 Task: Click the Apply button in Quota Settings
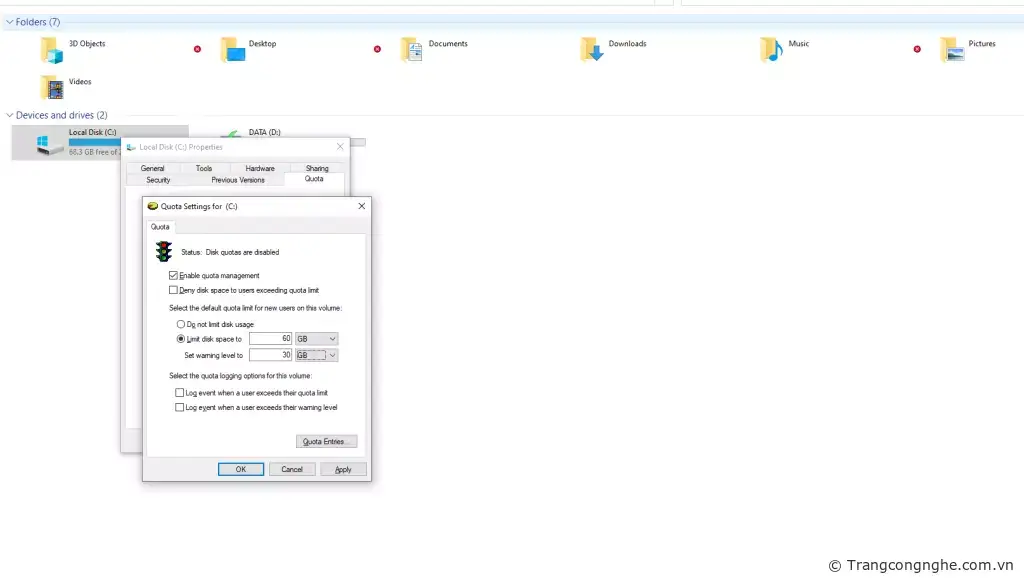[x=343, y=469]
